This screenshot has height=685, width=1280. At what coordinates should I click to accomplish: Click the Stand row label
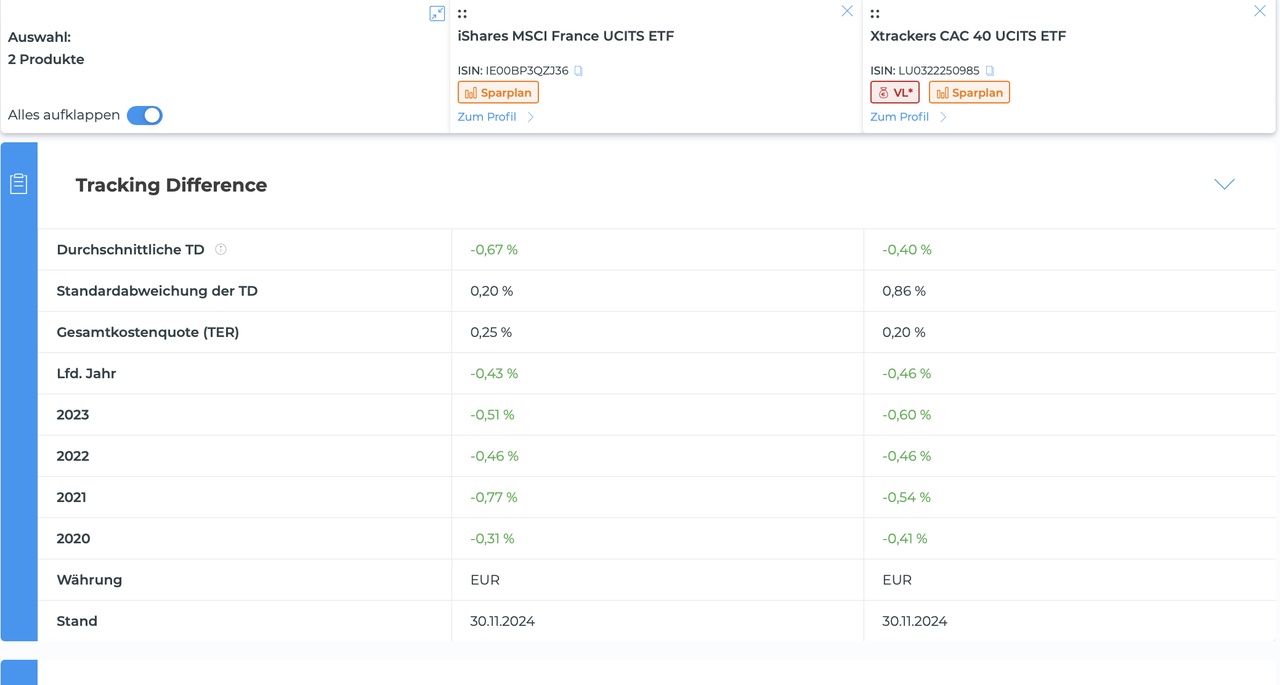tap(77, 621)
